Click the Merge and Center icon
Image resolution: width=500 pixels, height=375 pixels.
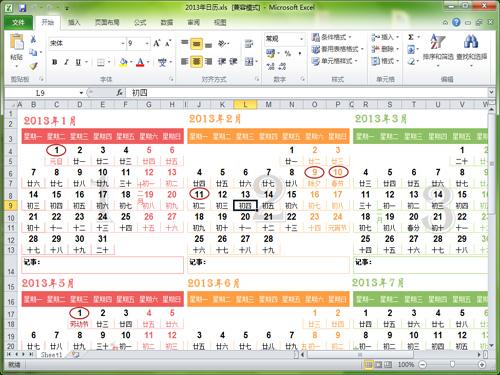pos(249,61)
